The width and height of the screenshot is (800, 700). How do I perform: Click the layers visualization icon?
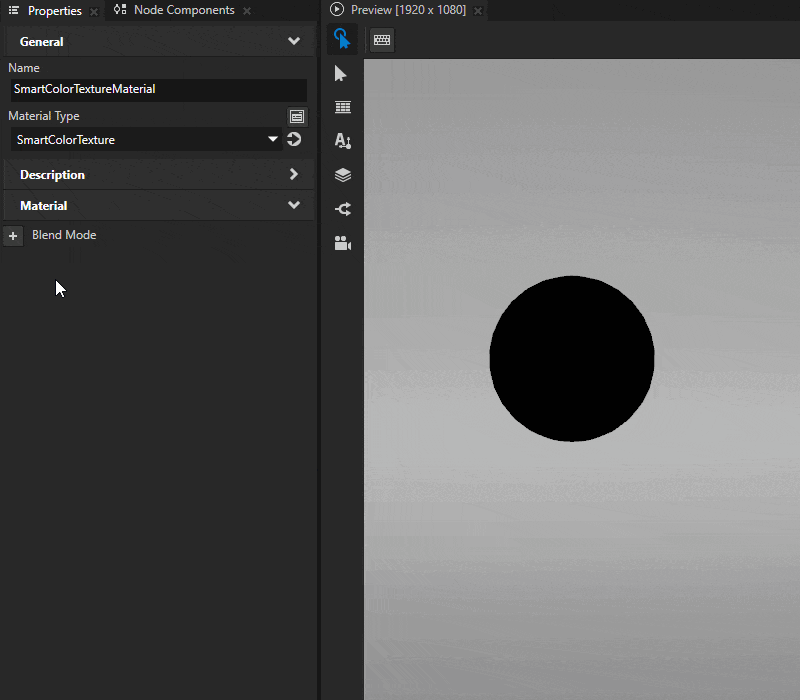(x=342, y=175)
